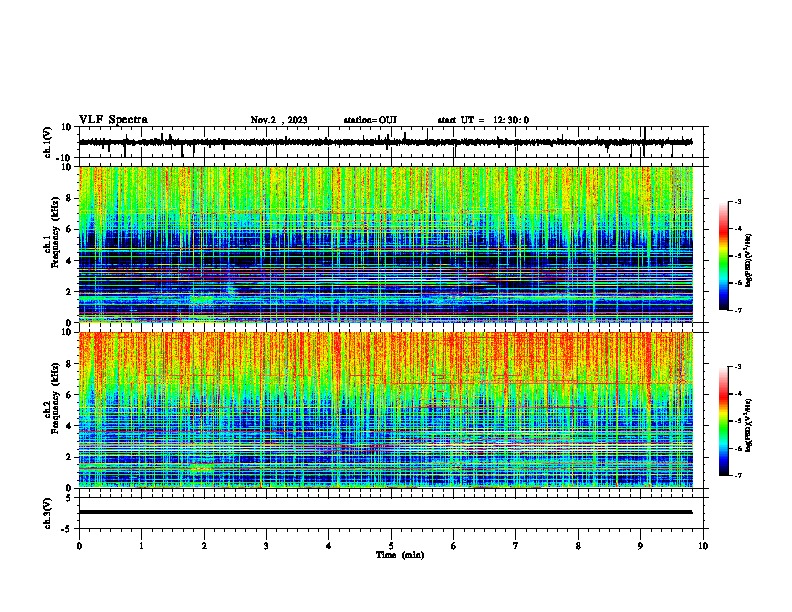Viewport: 792px width, 612px height.
Task: Select the "start UT = 12:30: 0" text
Action: (x=483, y=120)
